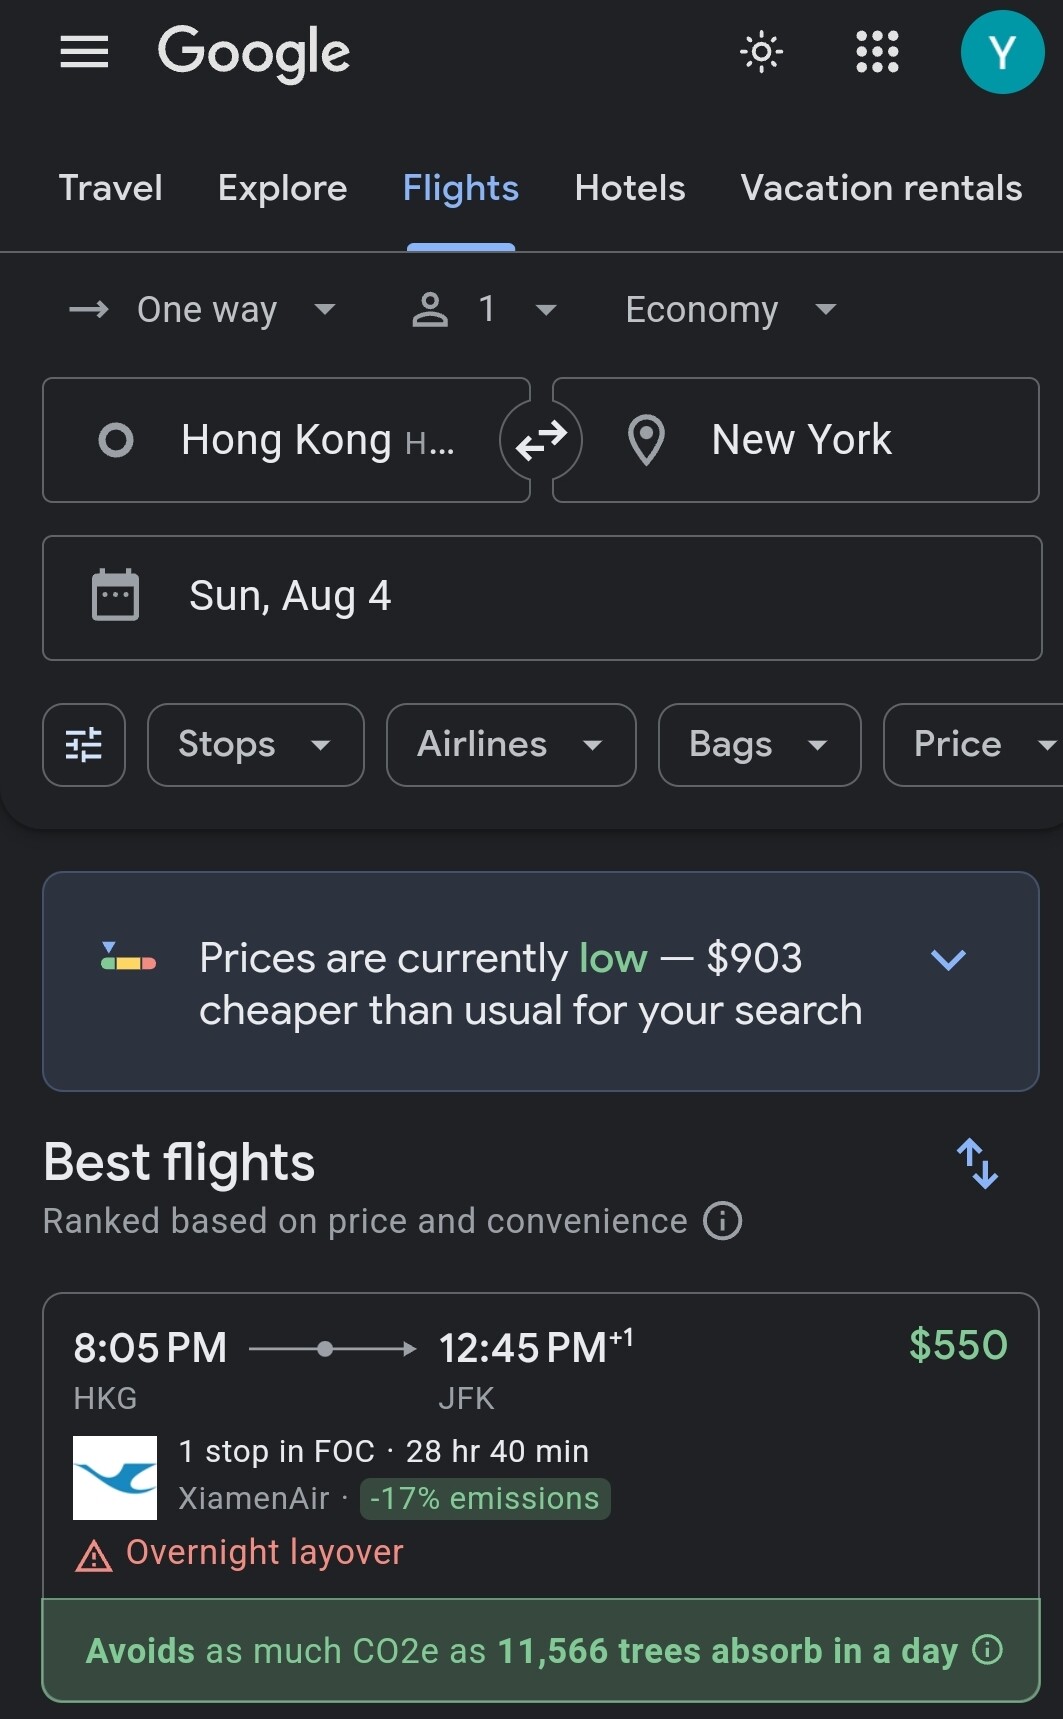Open Economy cabin class dropdown

[730, 310]
